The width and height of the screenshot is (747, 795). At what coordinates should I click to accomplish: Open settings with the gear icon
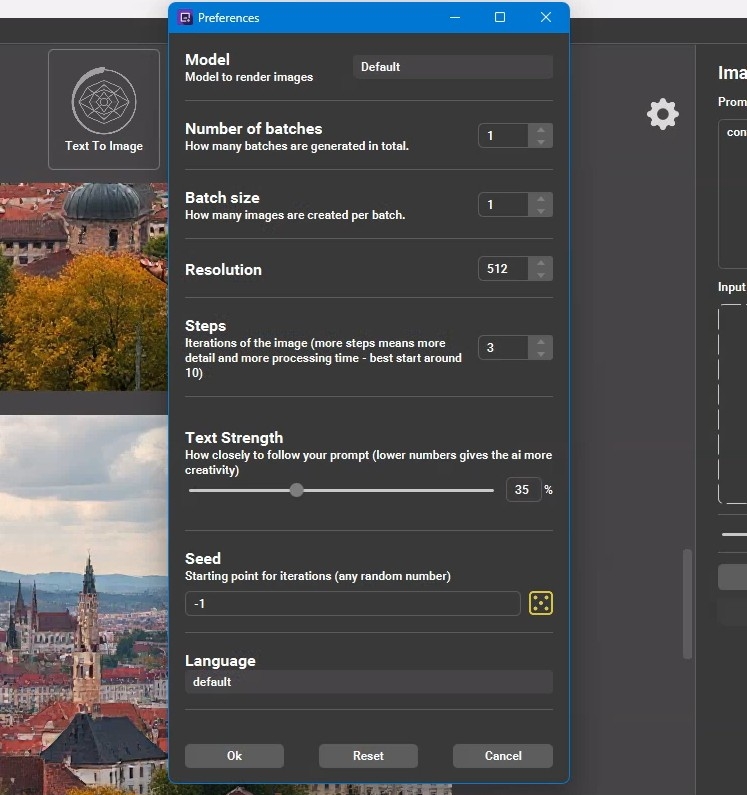pos(662,114)
